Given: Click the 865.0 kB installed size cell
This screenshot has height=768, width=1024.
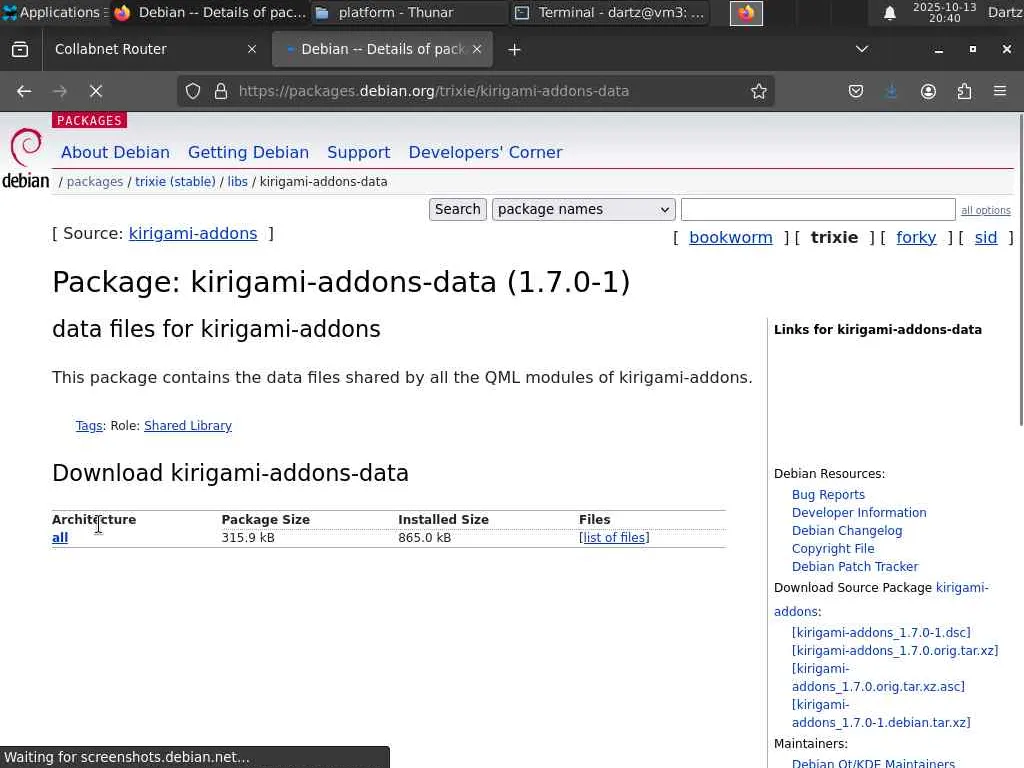Looking at the screenshot, I should [424, 537].
